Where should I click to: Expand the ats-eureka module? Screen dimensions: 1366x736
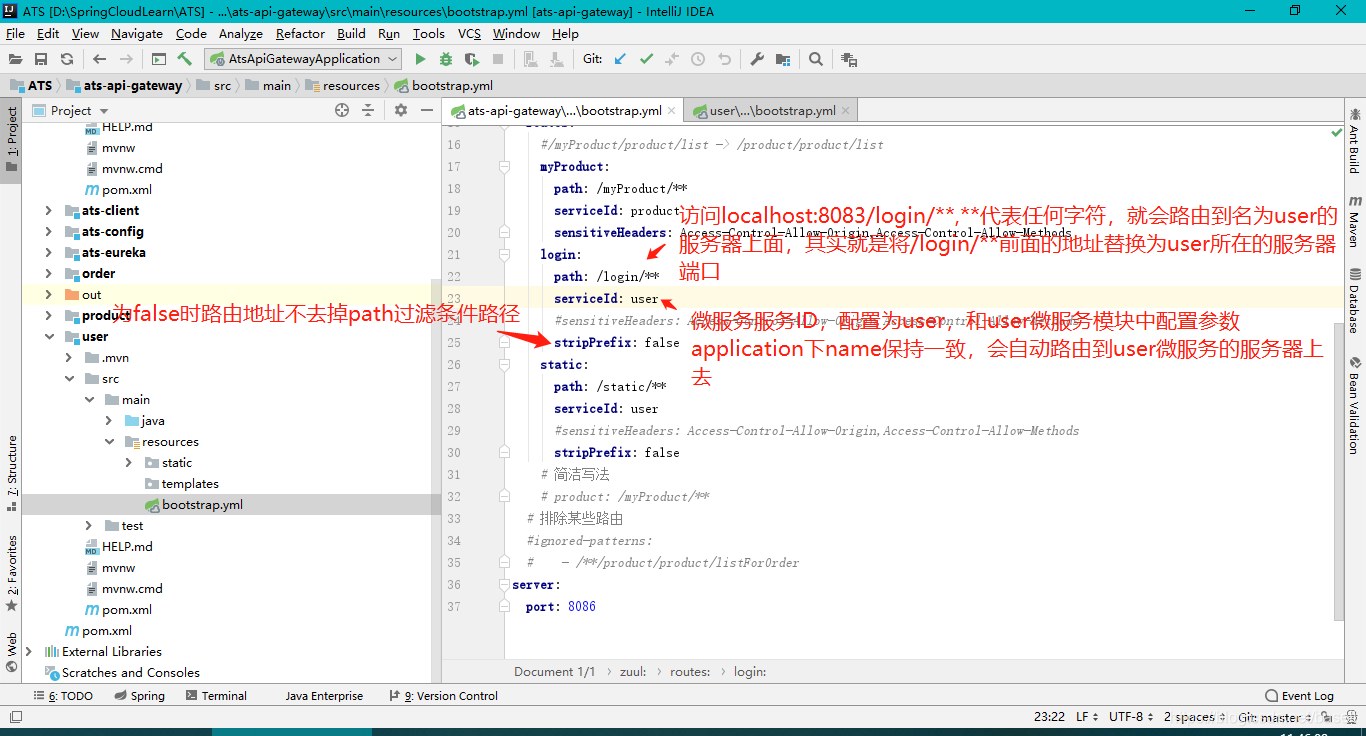(x=48, y=252)
